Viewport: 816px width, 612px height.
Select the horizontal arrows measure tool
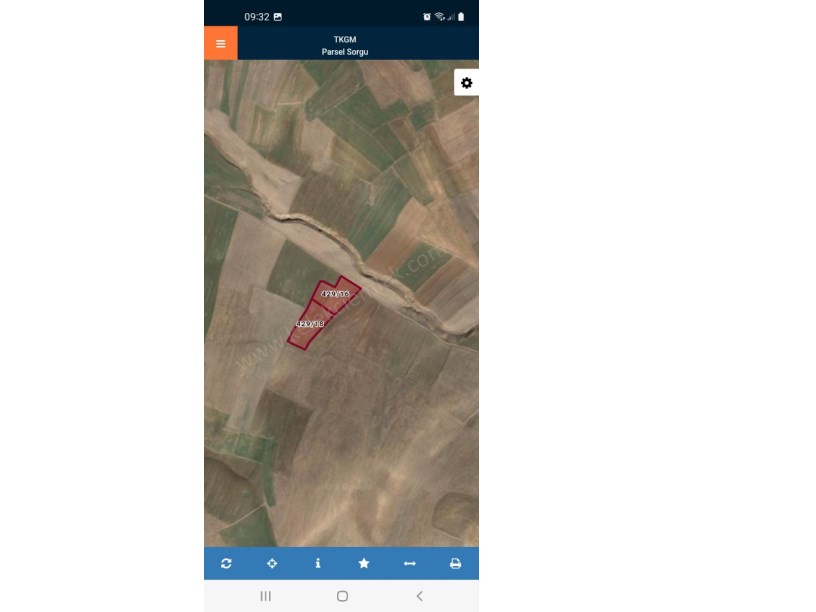[x=410, y=564]
